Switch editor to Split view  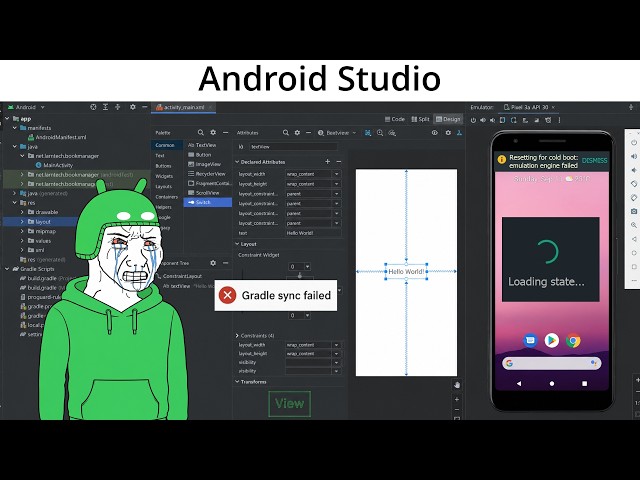[420, 119]
